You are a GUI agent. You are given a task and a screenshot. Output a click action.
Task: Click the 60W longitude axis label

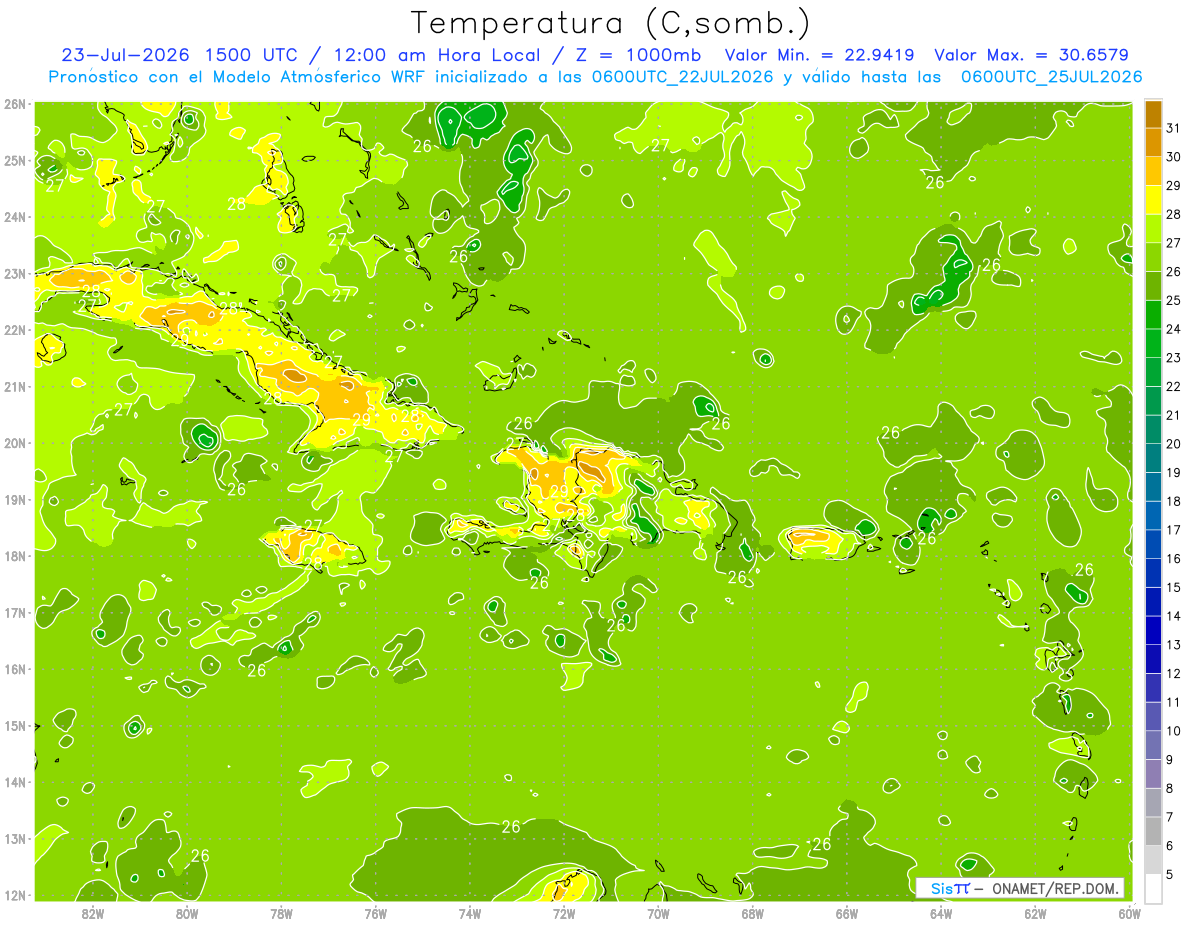[x=1129, y=913]
